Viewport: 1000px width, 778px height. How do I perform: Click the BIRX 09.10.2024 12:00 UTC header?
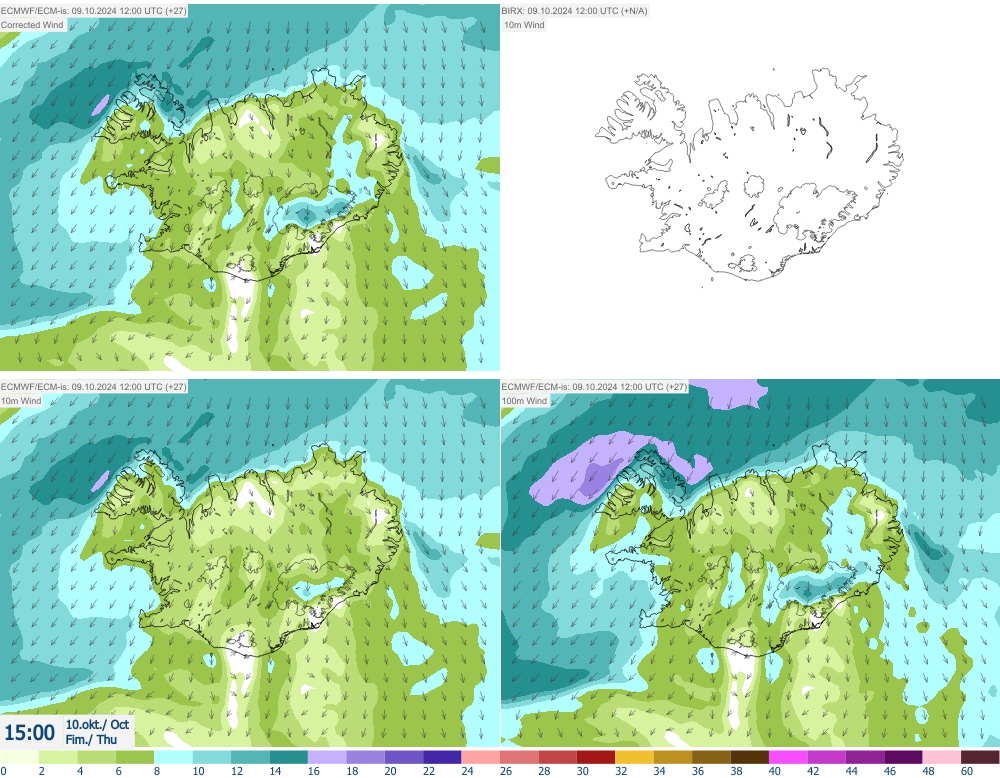(574, 11)
